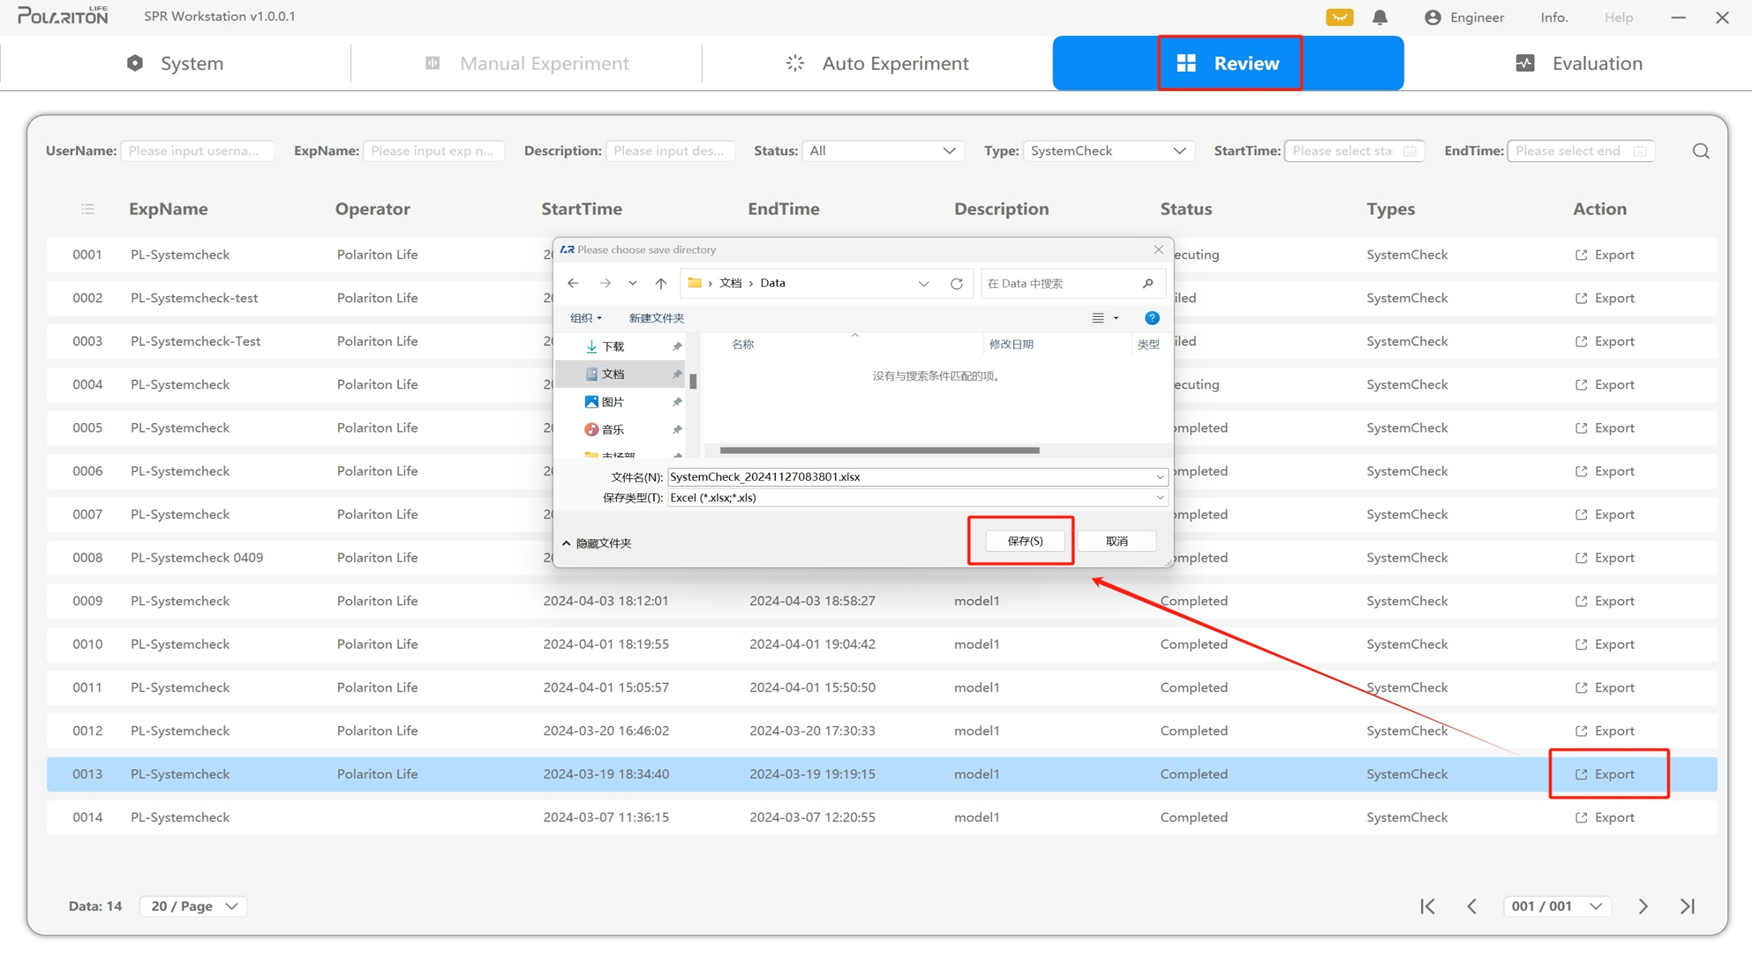Open the Status filter dropdown

tap(881, 151)
